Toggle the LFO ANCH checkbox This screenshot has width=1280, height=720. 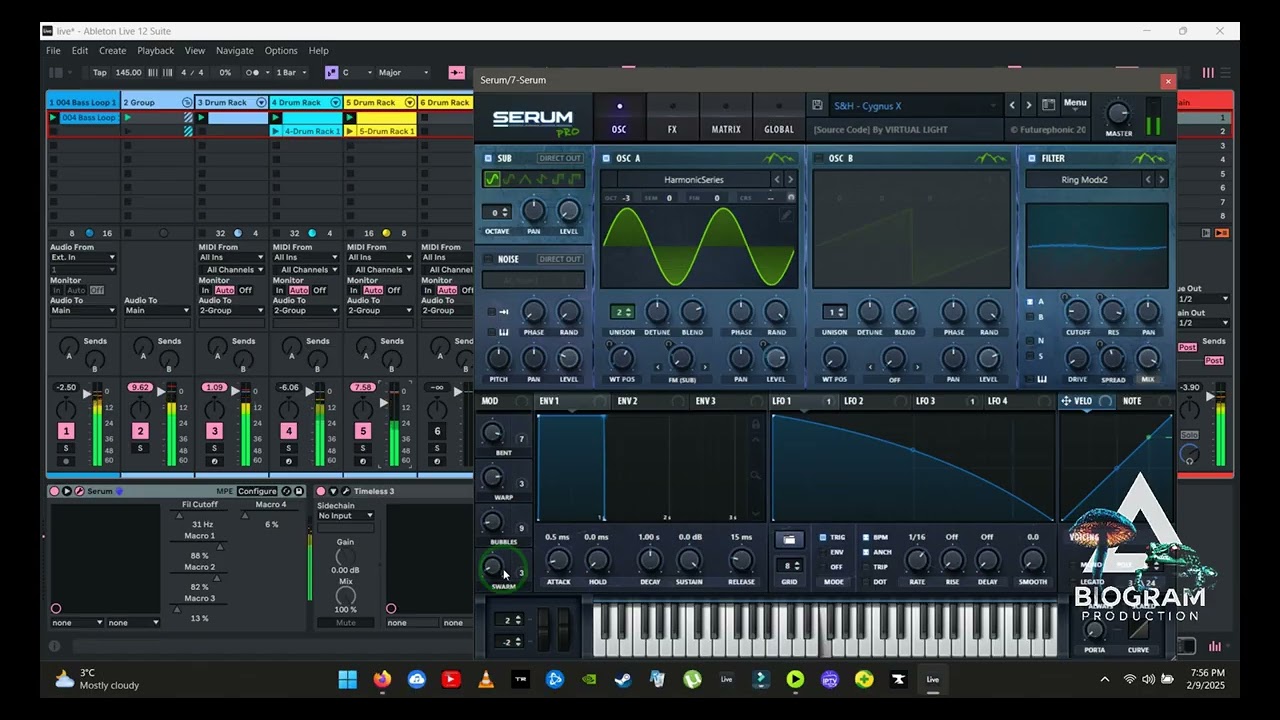(866, 552)
